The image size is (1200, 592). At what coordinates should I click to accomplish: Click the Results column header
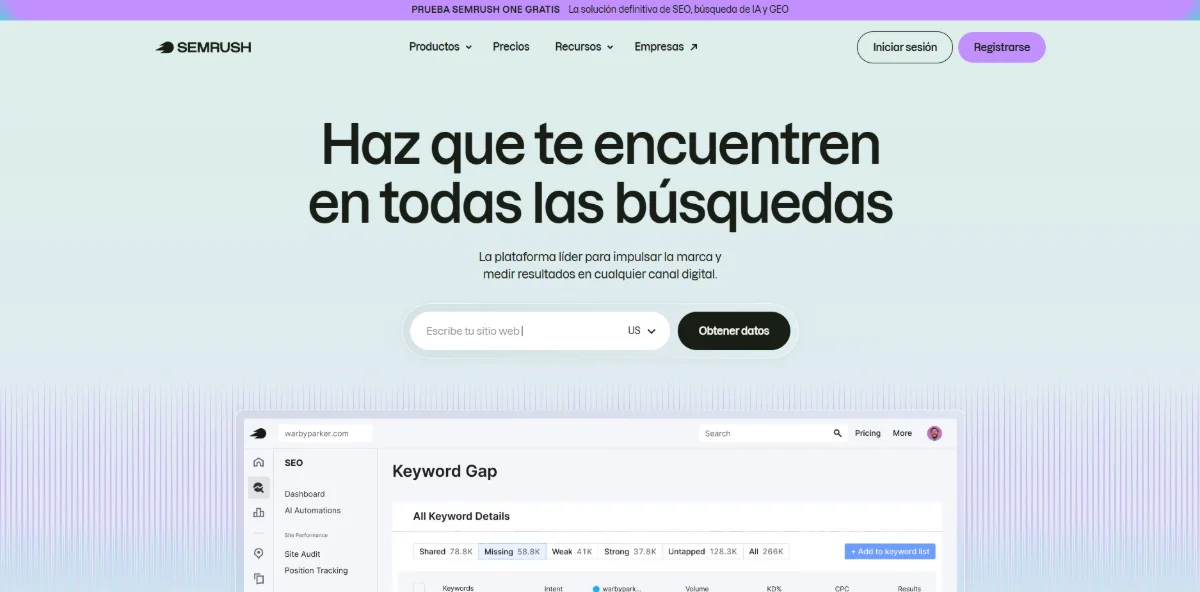[x=909, y=588]
